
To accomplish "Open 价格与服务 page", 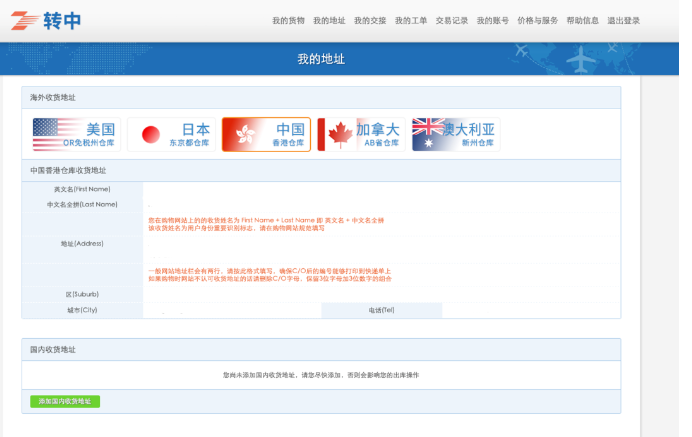I will [x=538, y=21].
